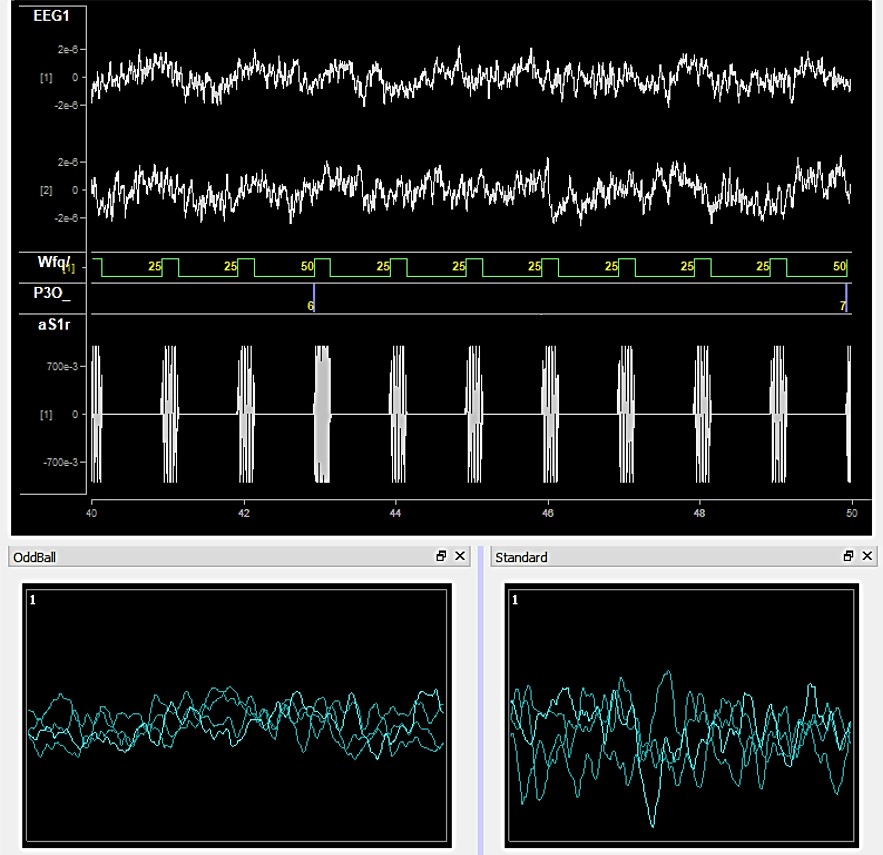Undock the Standard panel with its float icon
The height and width of the screenshot is (855, 883).
click(848, 556)
